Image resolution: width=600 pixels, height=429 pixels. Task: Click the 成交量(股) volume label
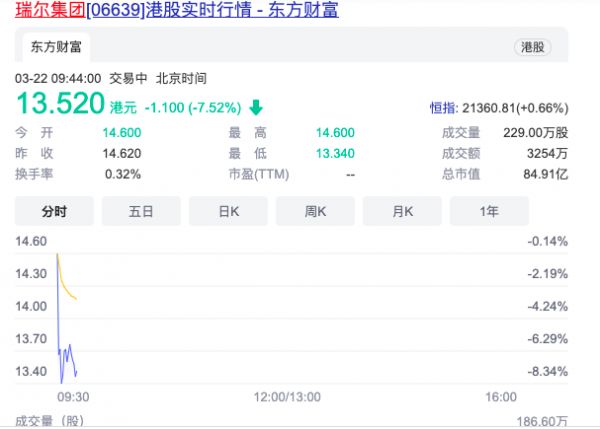pos(48,422)
